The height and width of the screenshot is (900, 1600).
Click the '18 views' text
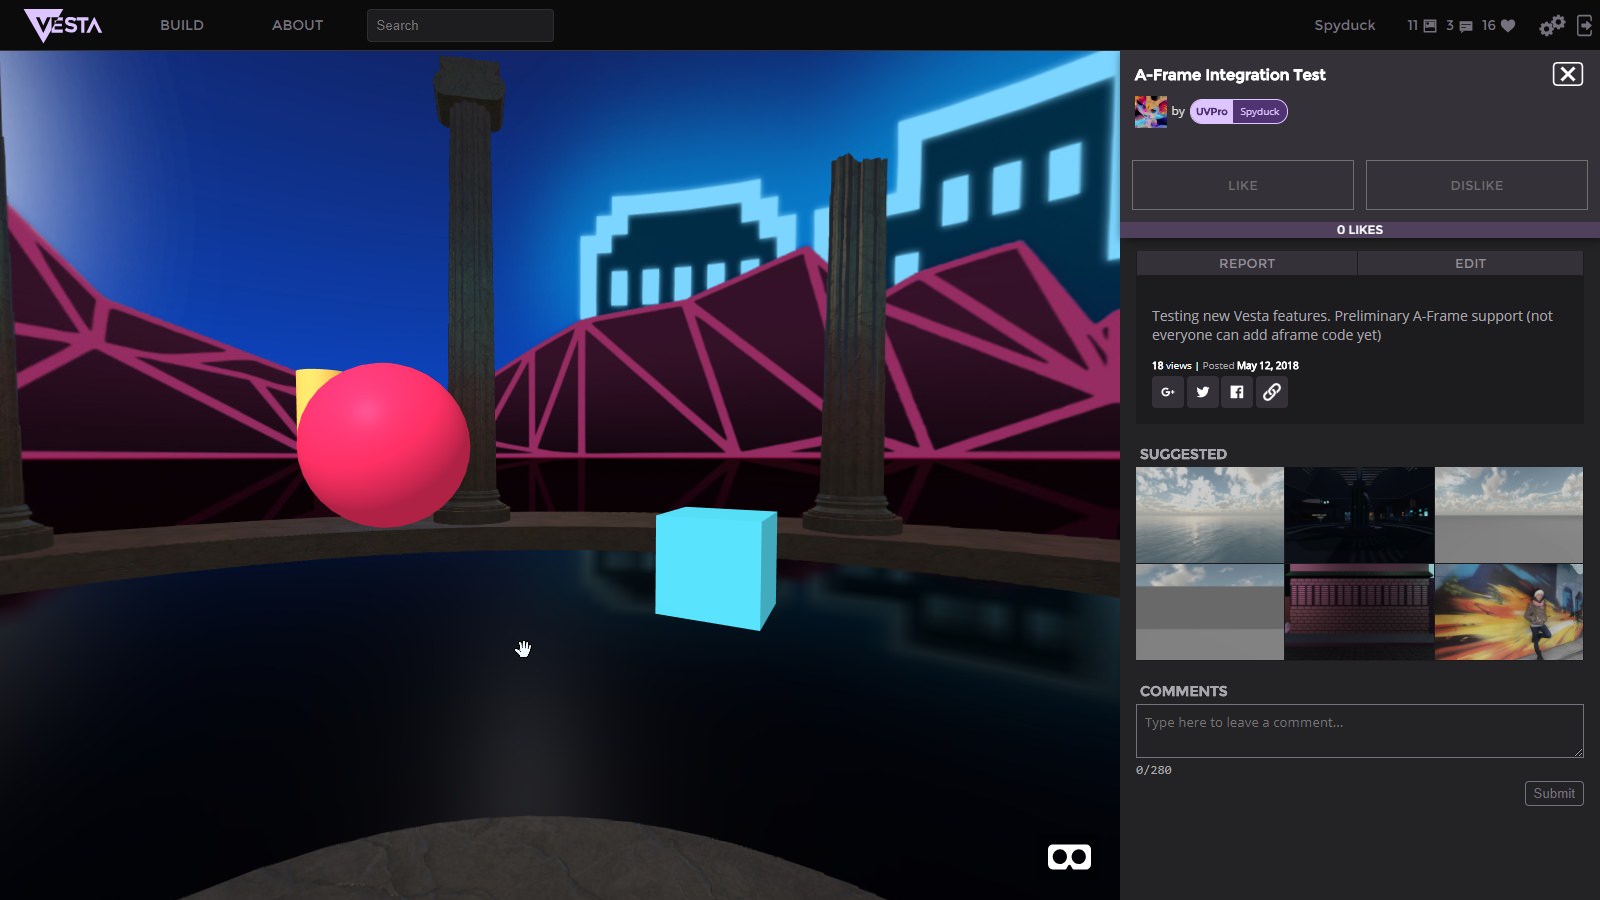click(1171, 366)
